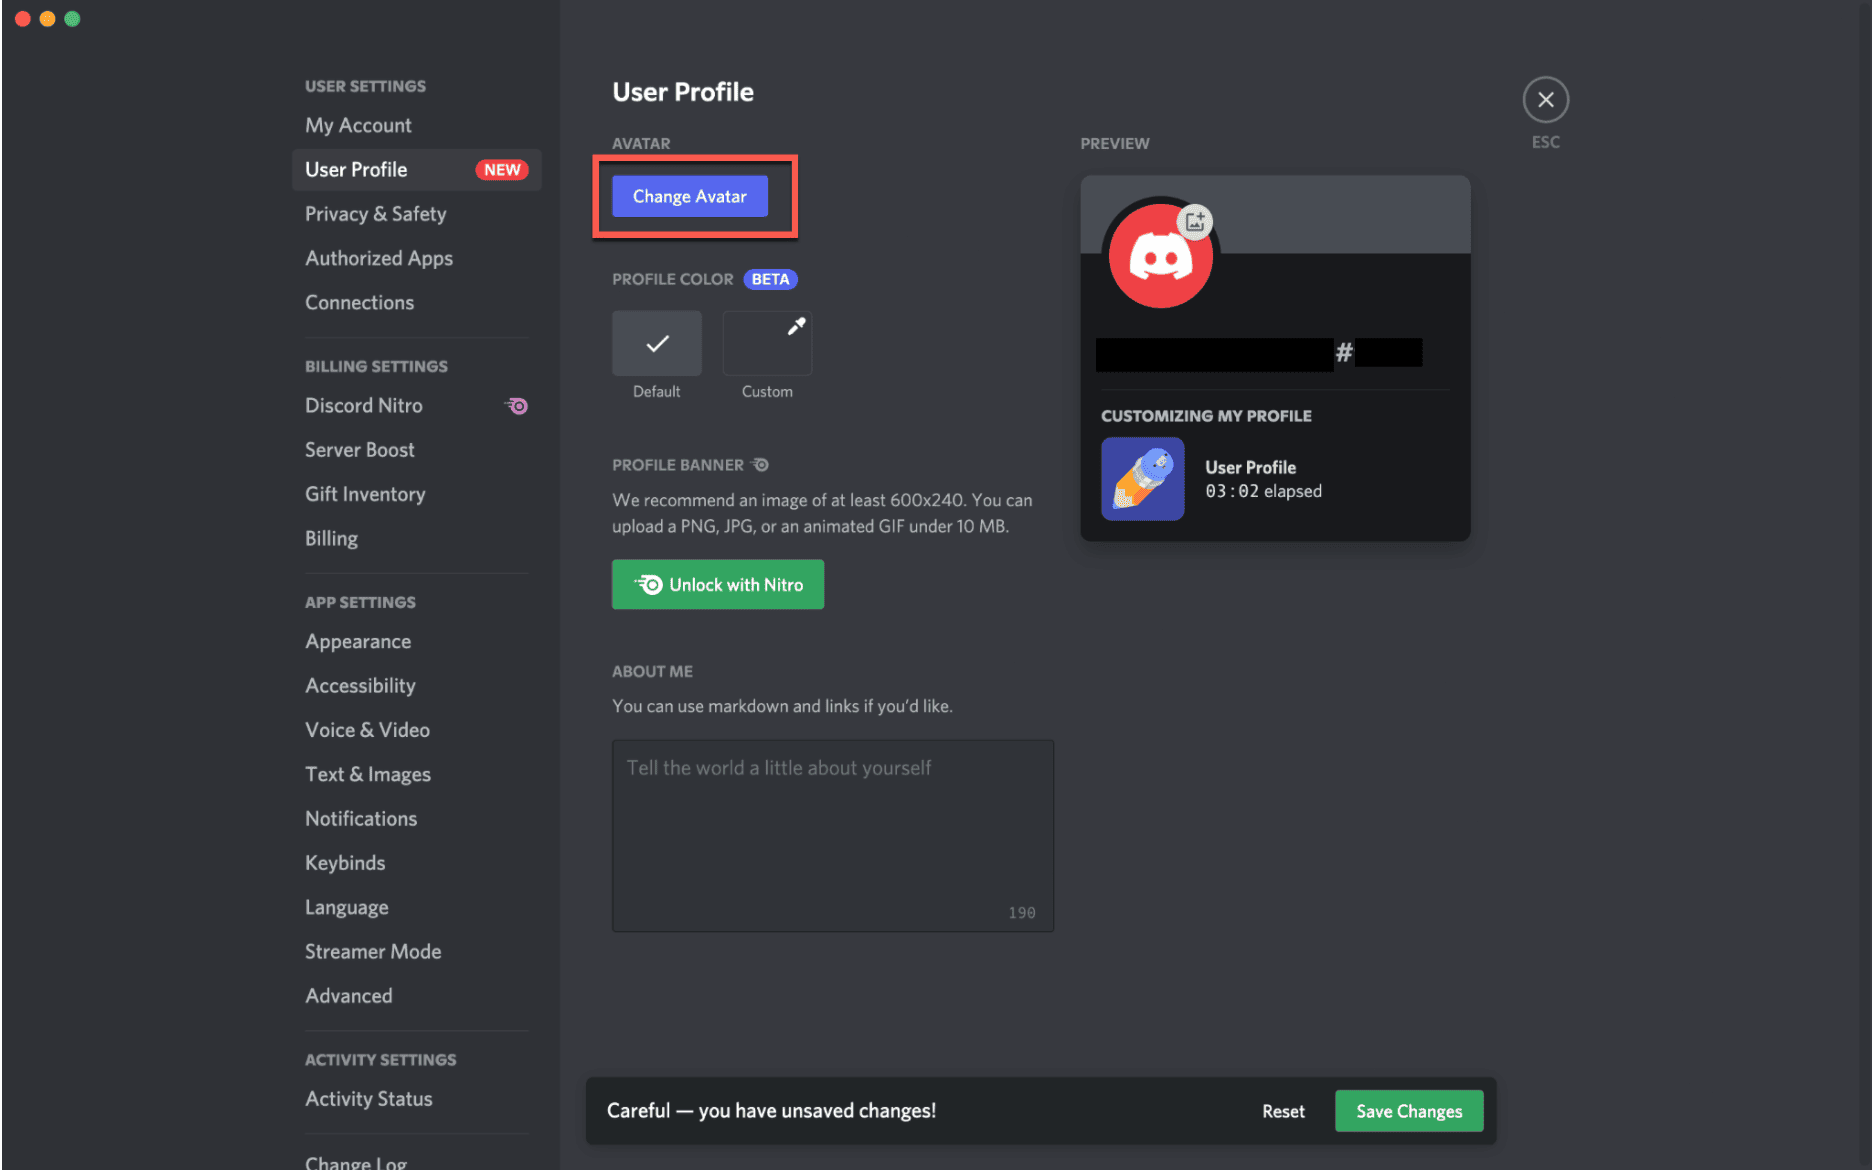Screen dimensions: 1872x1170
Task: Select User Profile in sidebar
Action: (x=416, y=169)
